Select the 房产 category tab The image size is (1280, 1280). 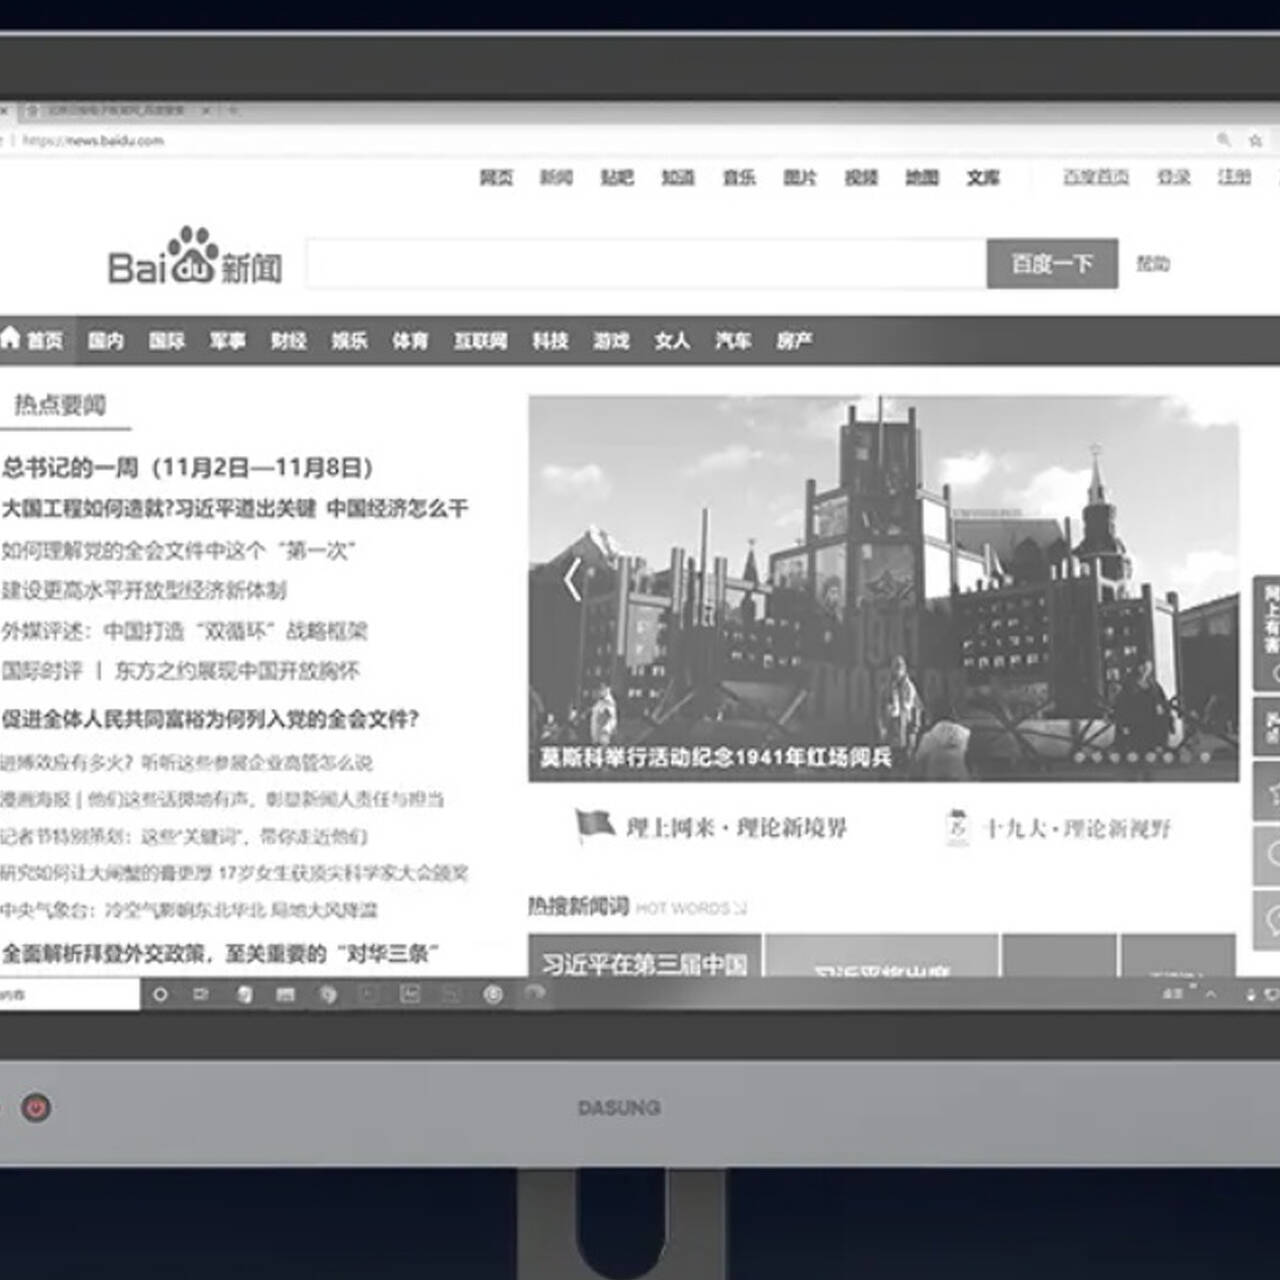[x=795, y=341]
